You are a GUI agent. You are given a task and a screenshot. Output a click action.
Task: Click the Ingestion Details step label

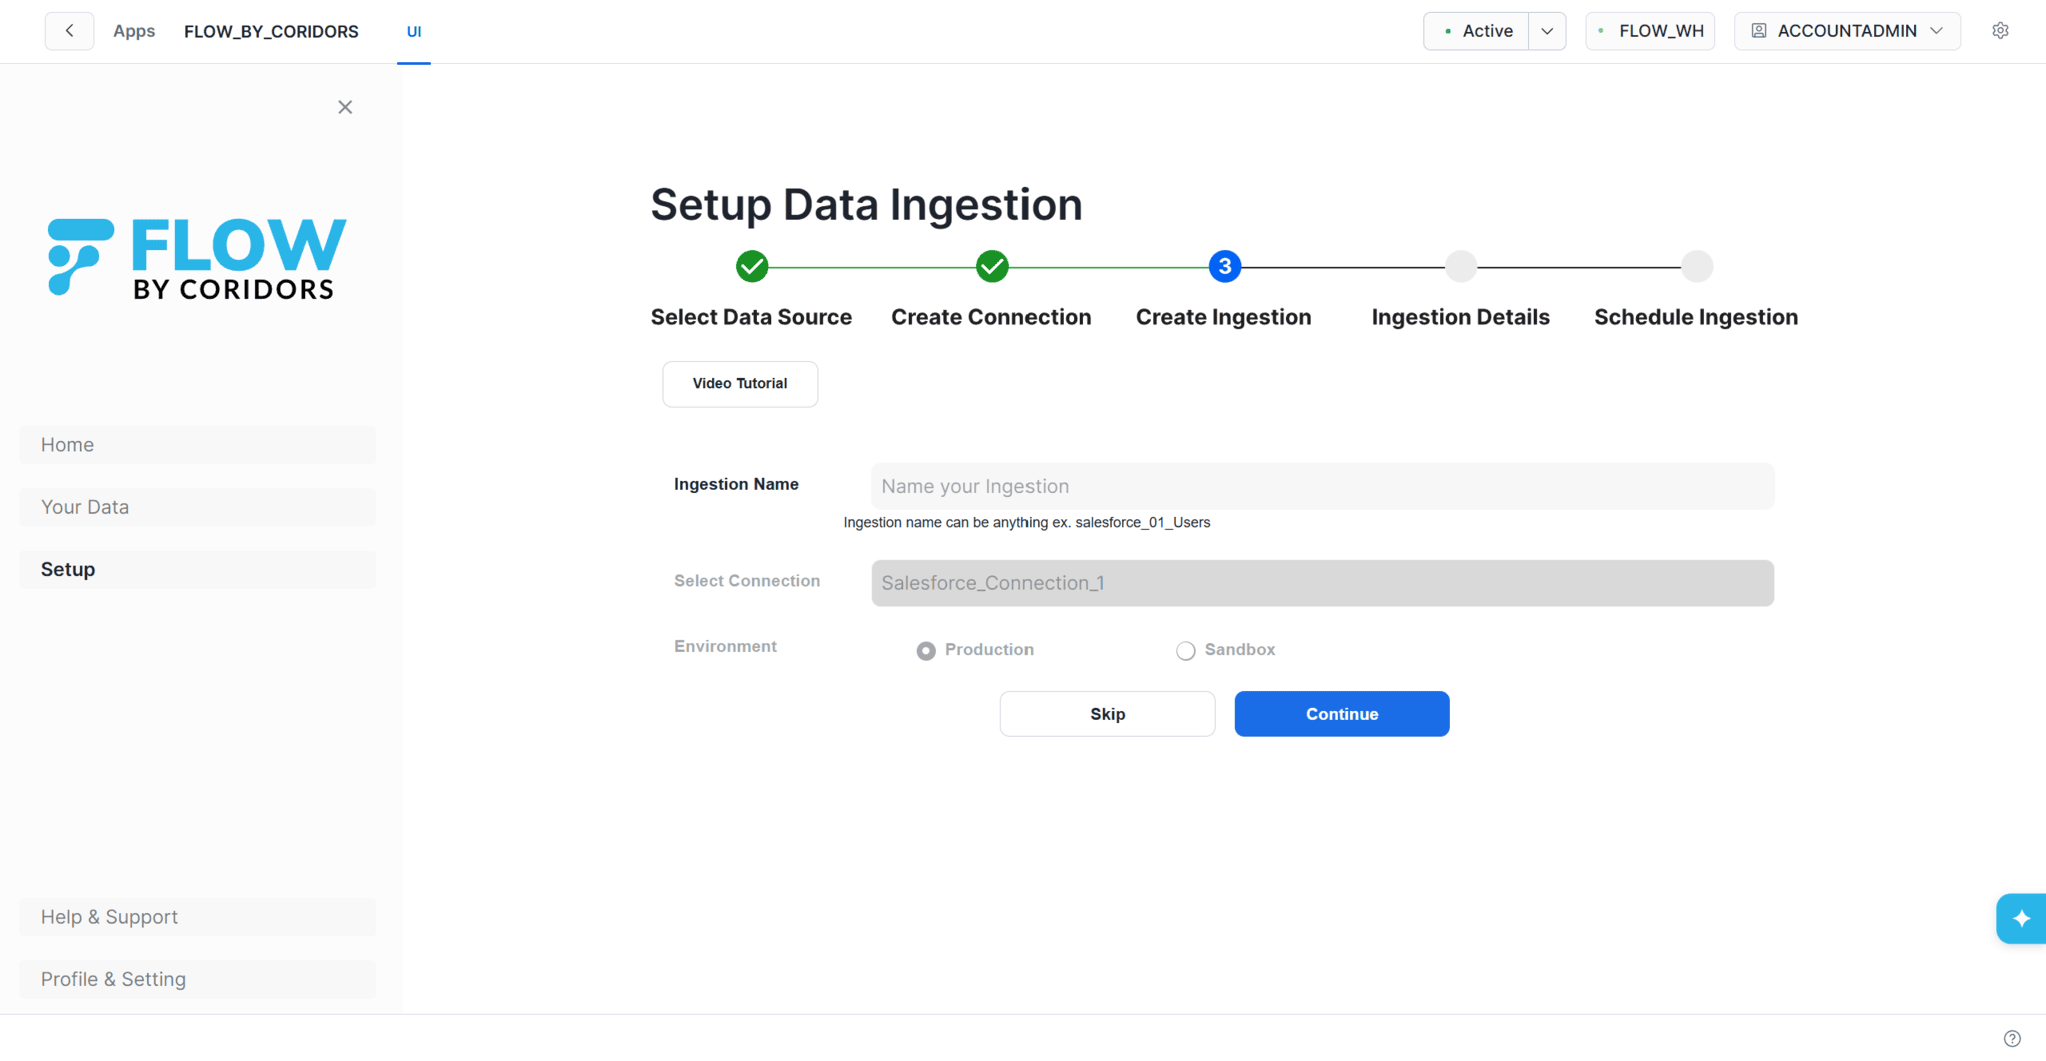pos(1460,317)
